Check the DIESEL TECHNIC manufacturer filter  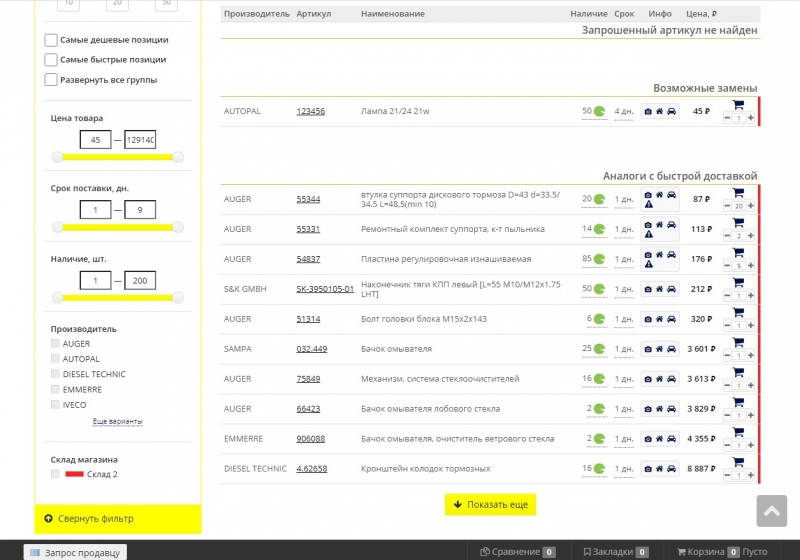tap(55, 374)
